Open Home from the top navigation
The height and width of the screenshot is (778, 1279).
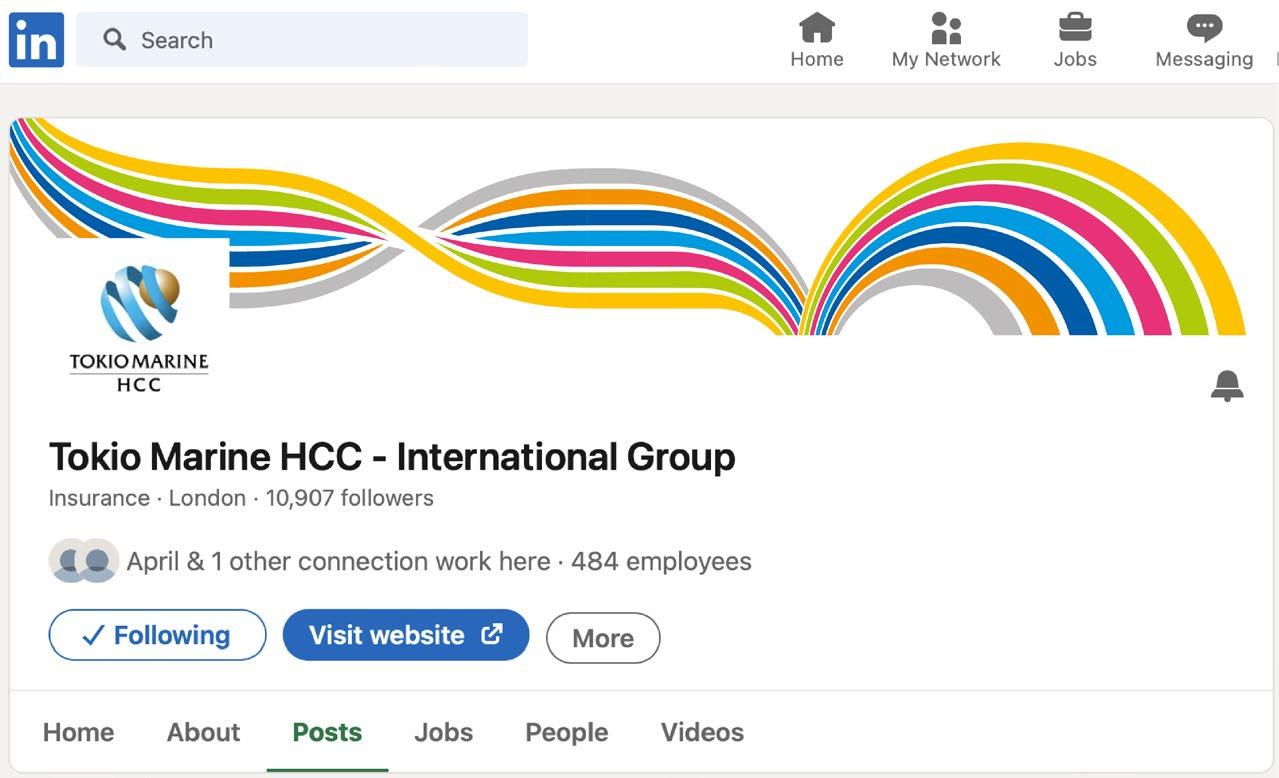tap(816, 41)
